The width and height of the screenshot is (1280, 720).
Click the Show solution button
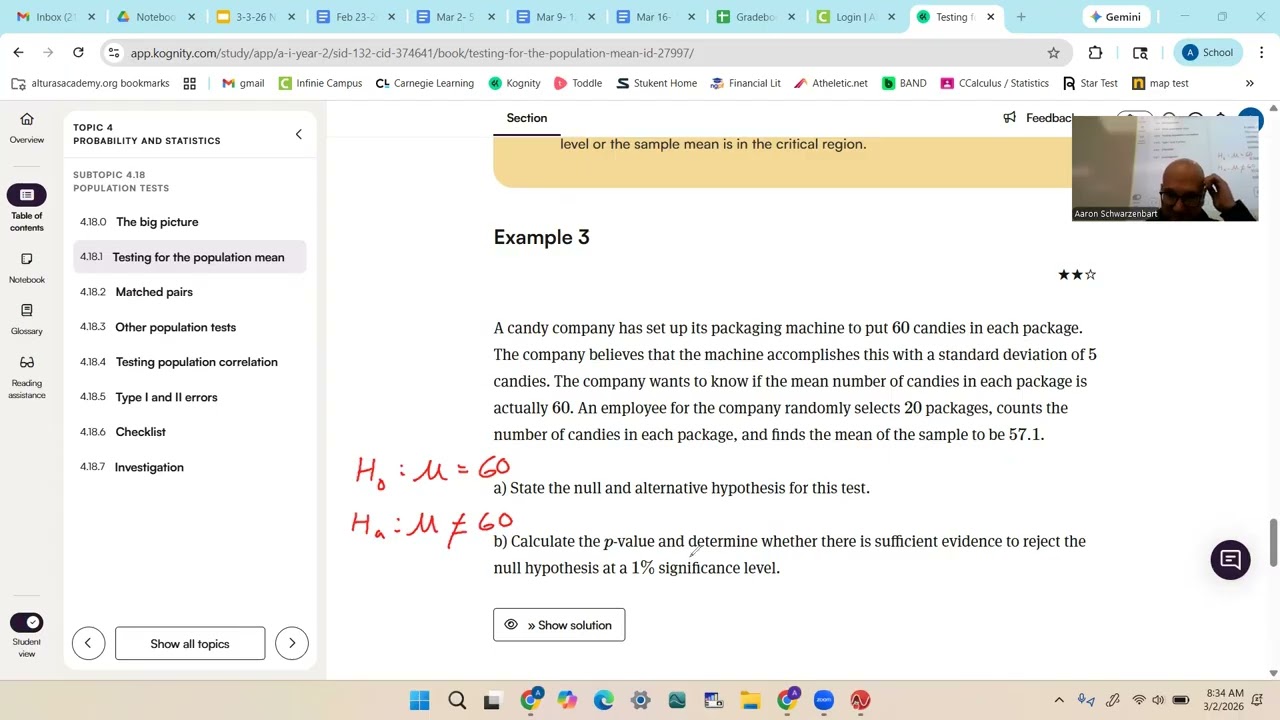[559, 625]
